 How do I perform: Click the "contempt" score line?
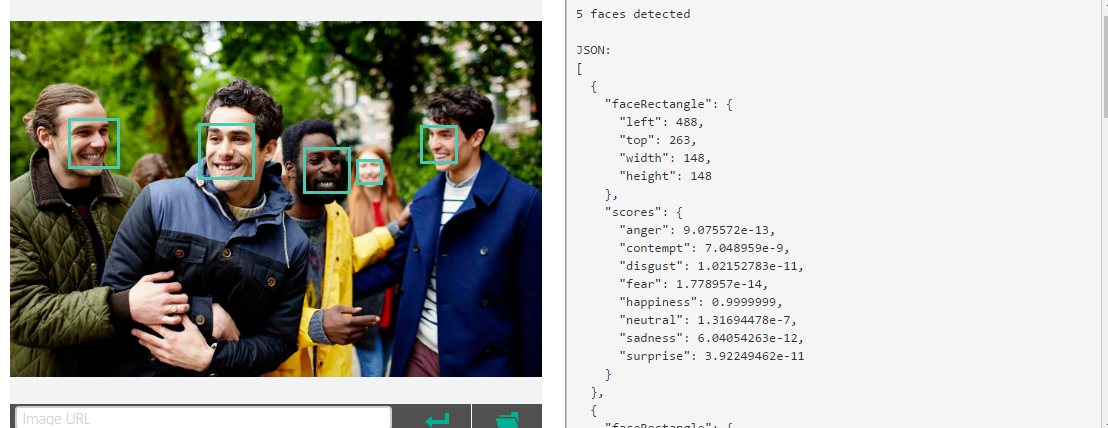[704, 248]
